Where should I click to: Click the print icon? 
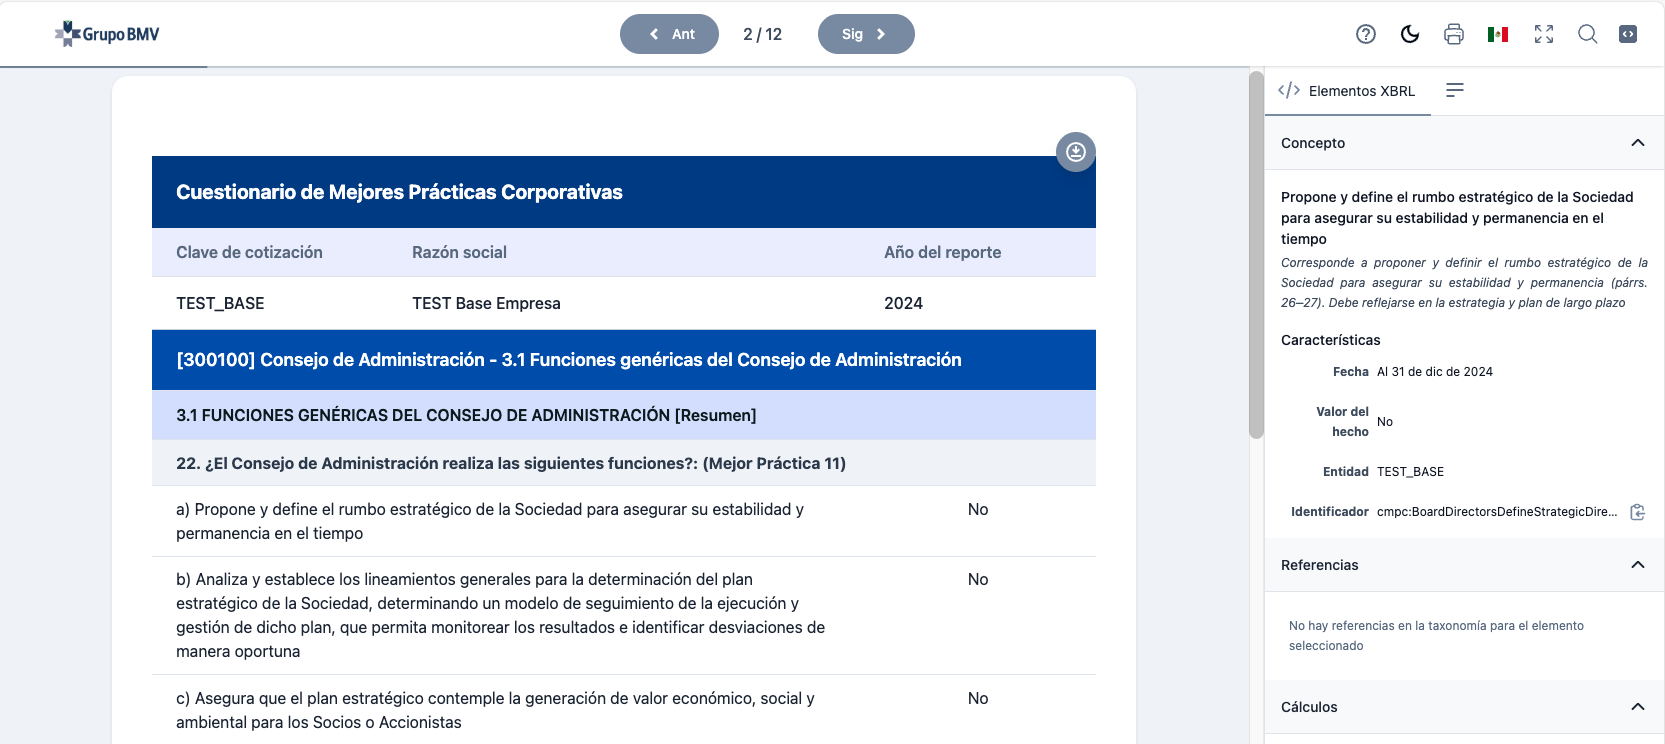coord(1454,34)
